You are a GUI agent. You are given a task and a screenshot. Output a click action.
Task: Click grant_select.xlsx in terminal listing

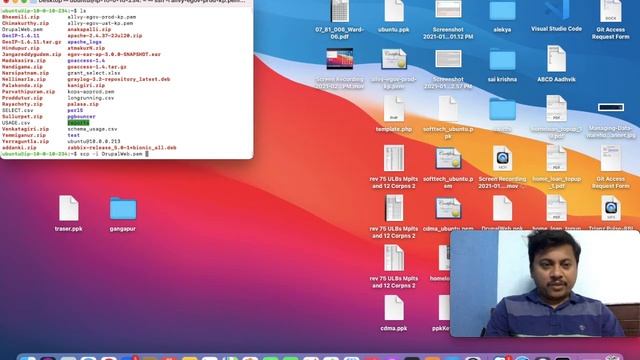[x=94, y=73]
